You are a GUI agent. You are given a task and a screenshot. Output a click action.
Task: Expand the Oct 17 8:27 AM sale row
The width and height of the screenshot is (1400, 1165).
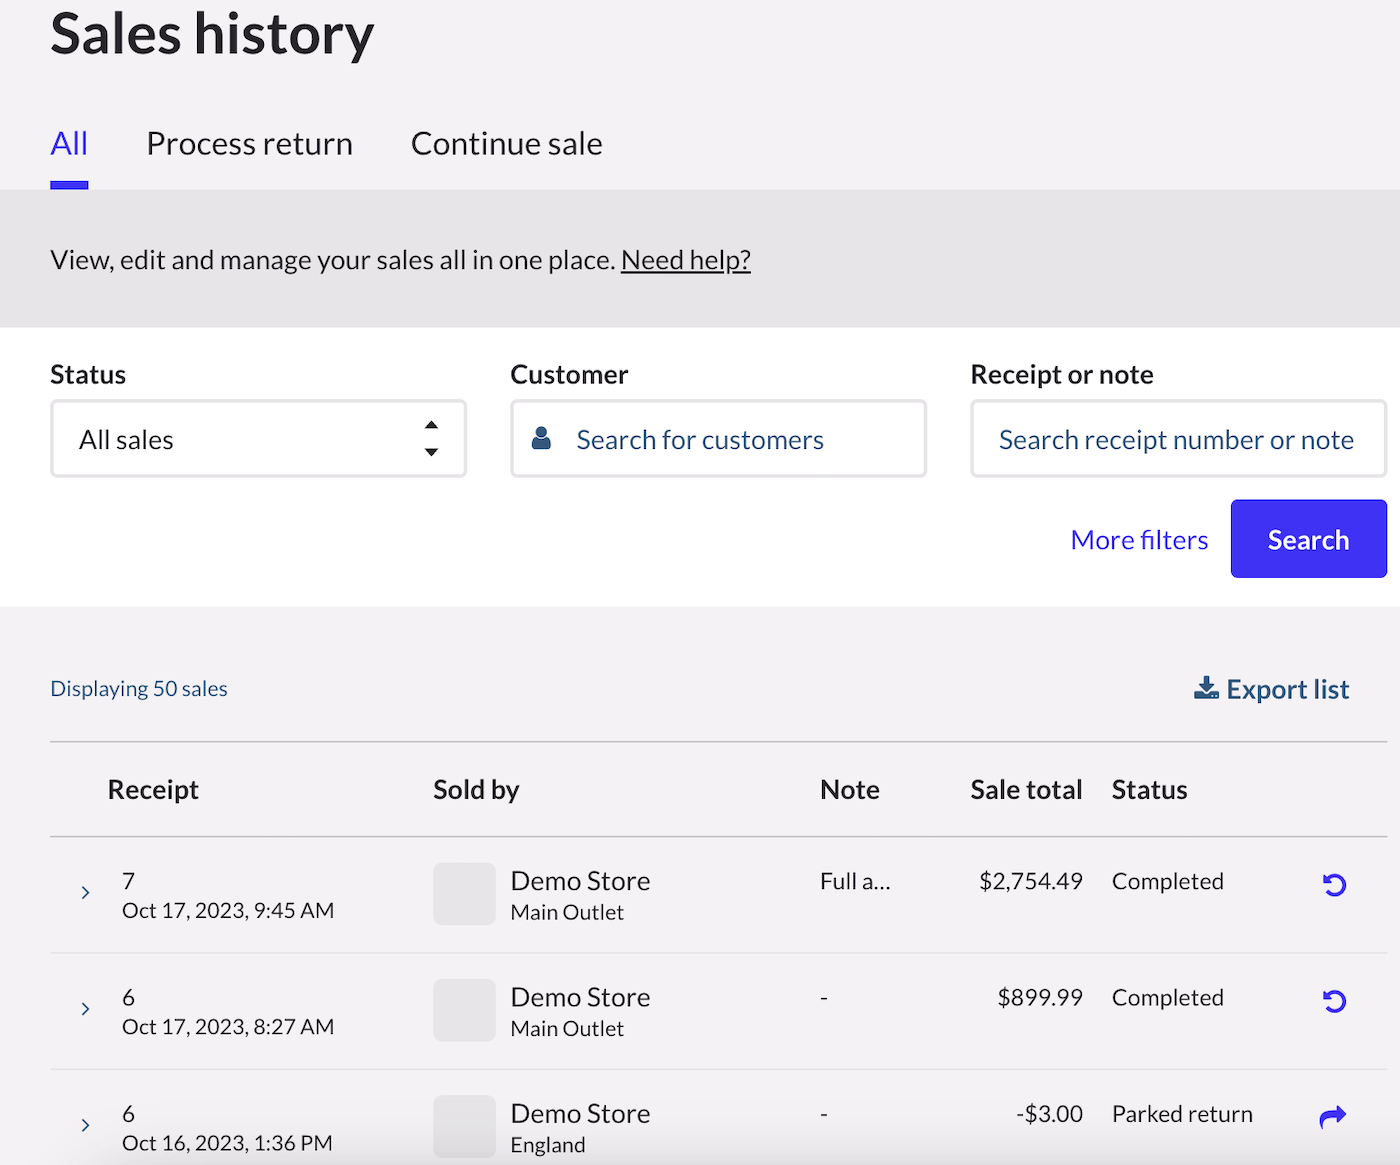click(85, 1009)
